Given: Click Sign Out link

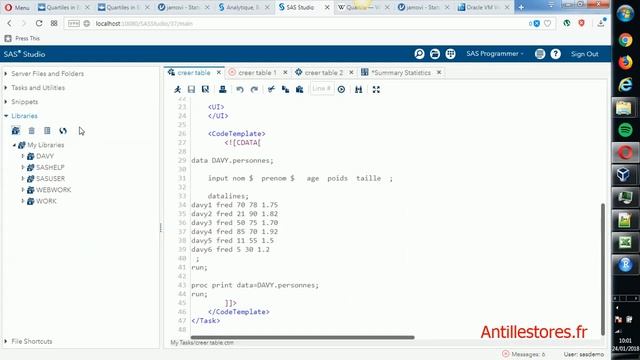Looking at the screenshot, I should tap(584, 54).
